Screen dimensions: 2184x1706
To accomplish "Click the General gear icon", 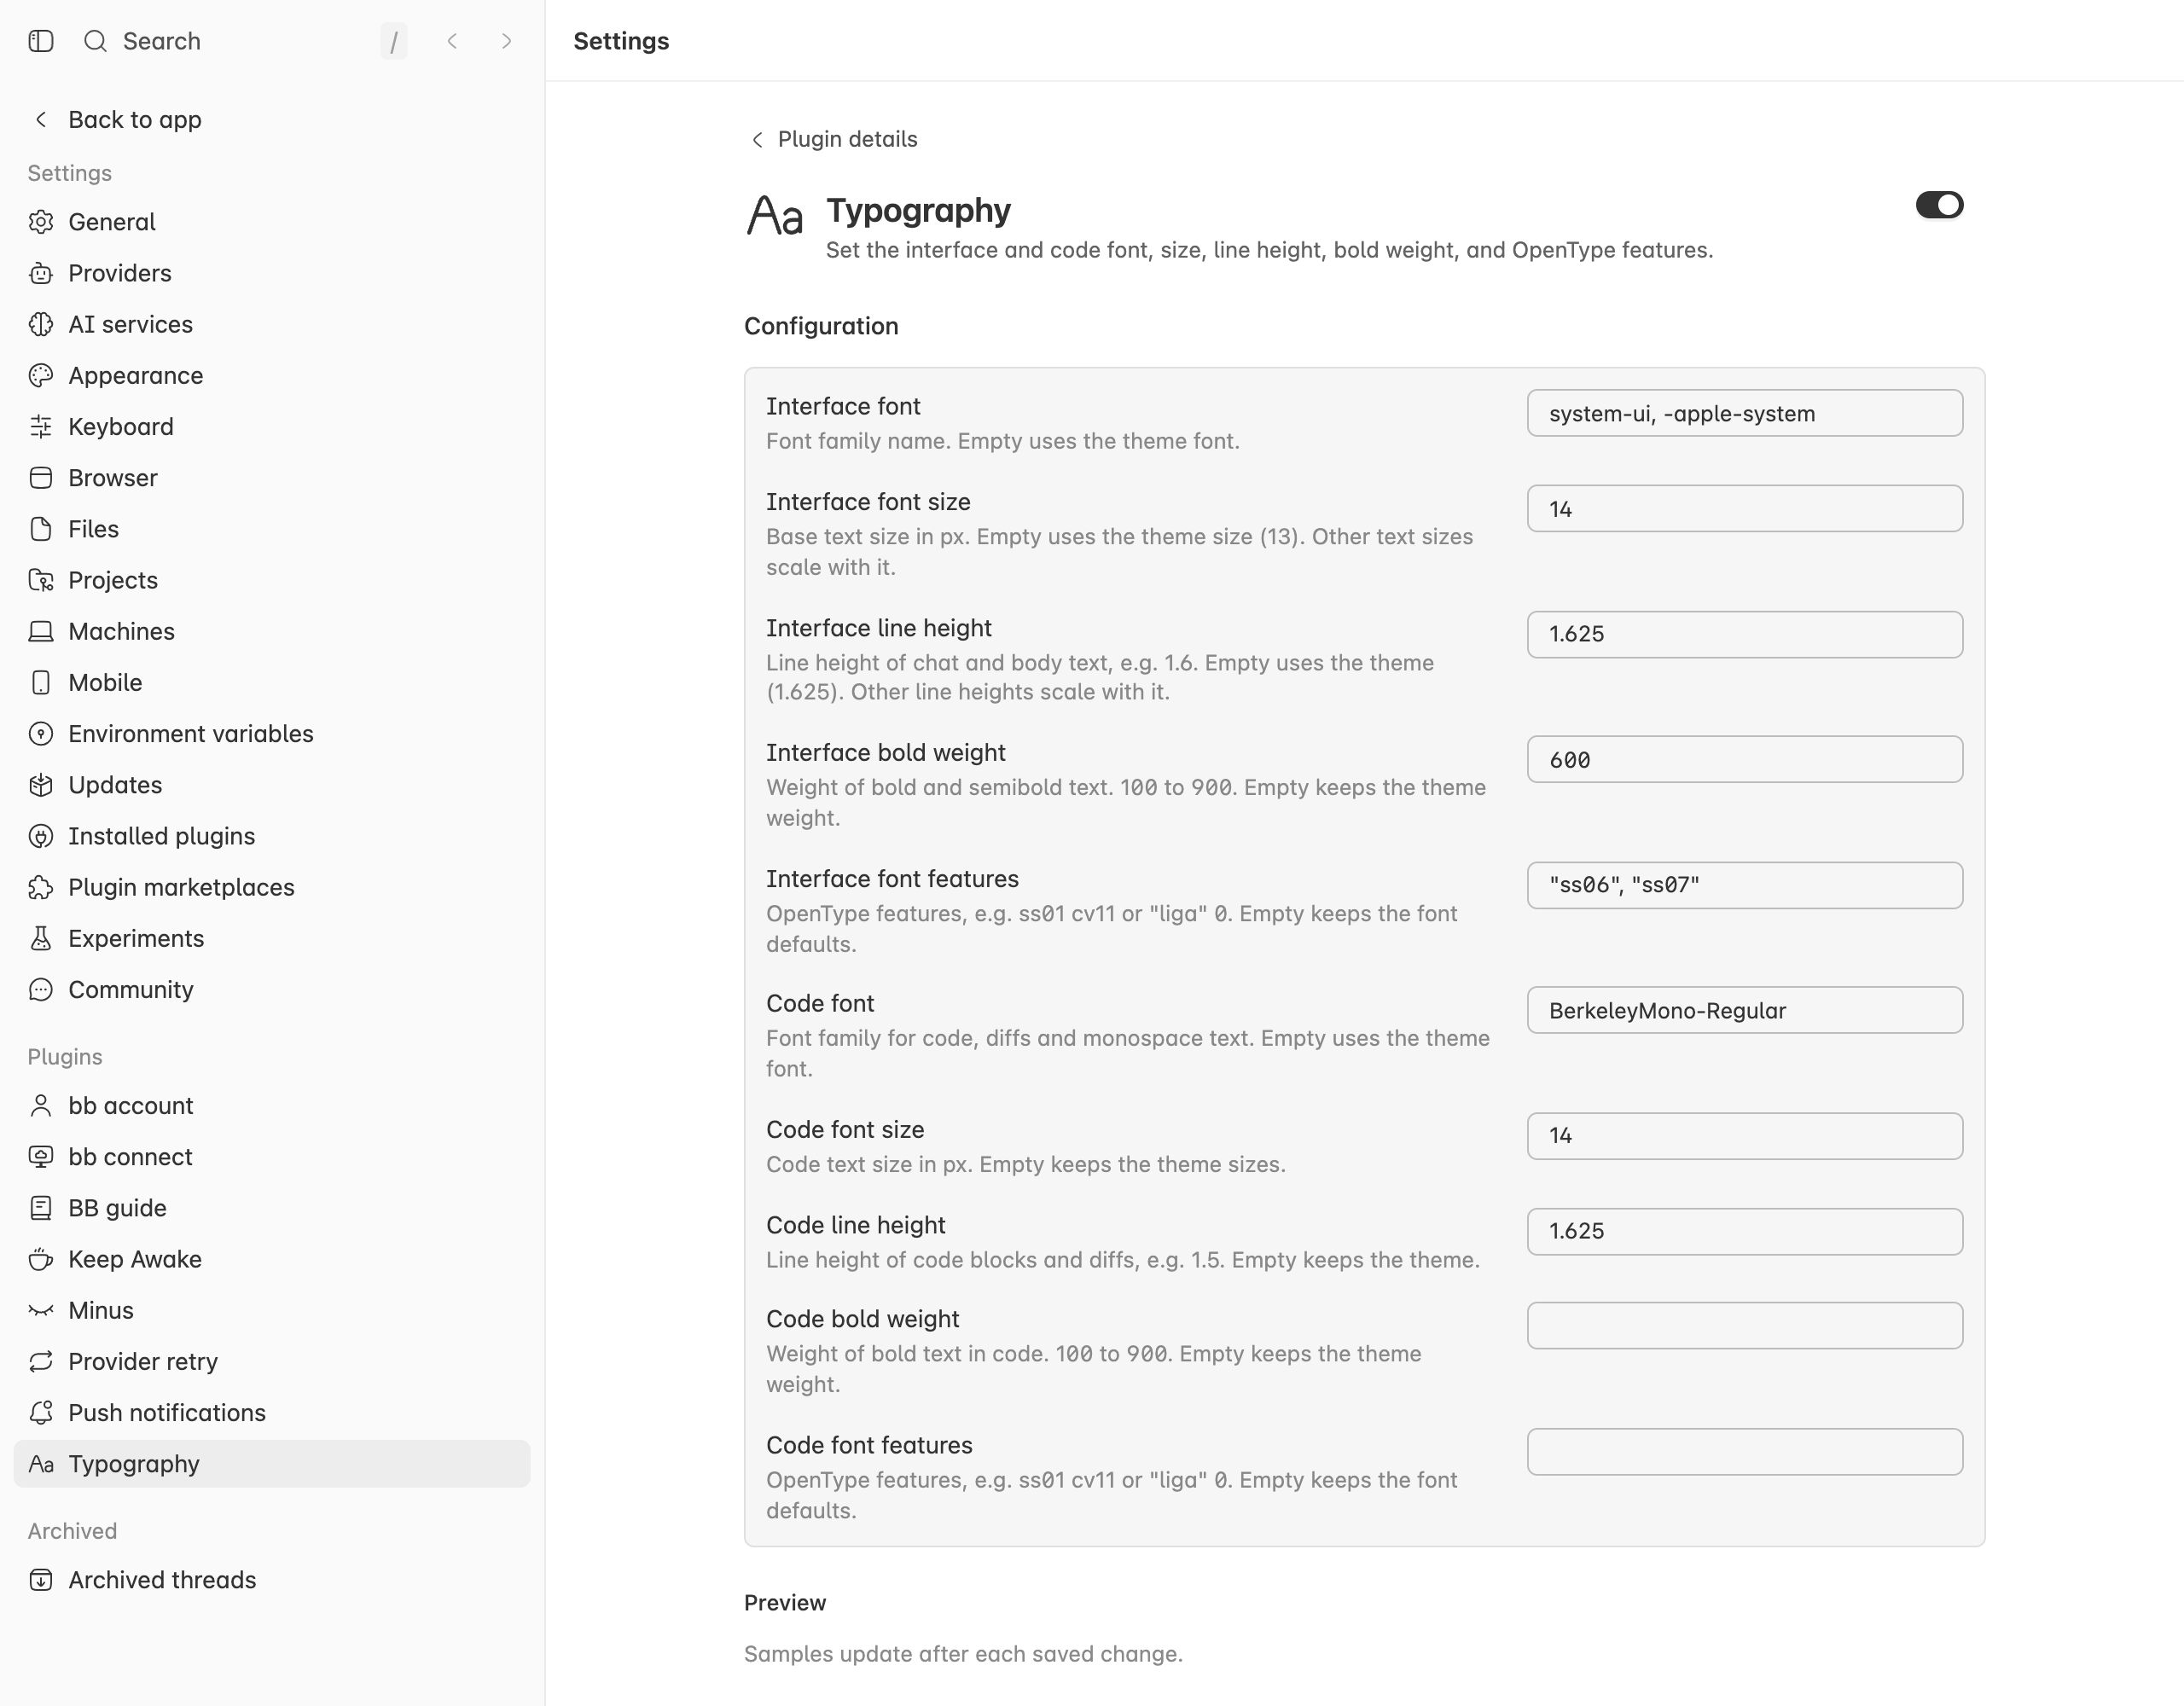I will [41, 222].
